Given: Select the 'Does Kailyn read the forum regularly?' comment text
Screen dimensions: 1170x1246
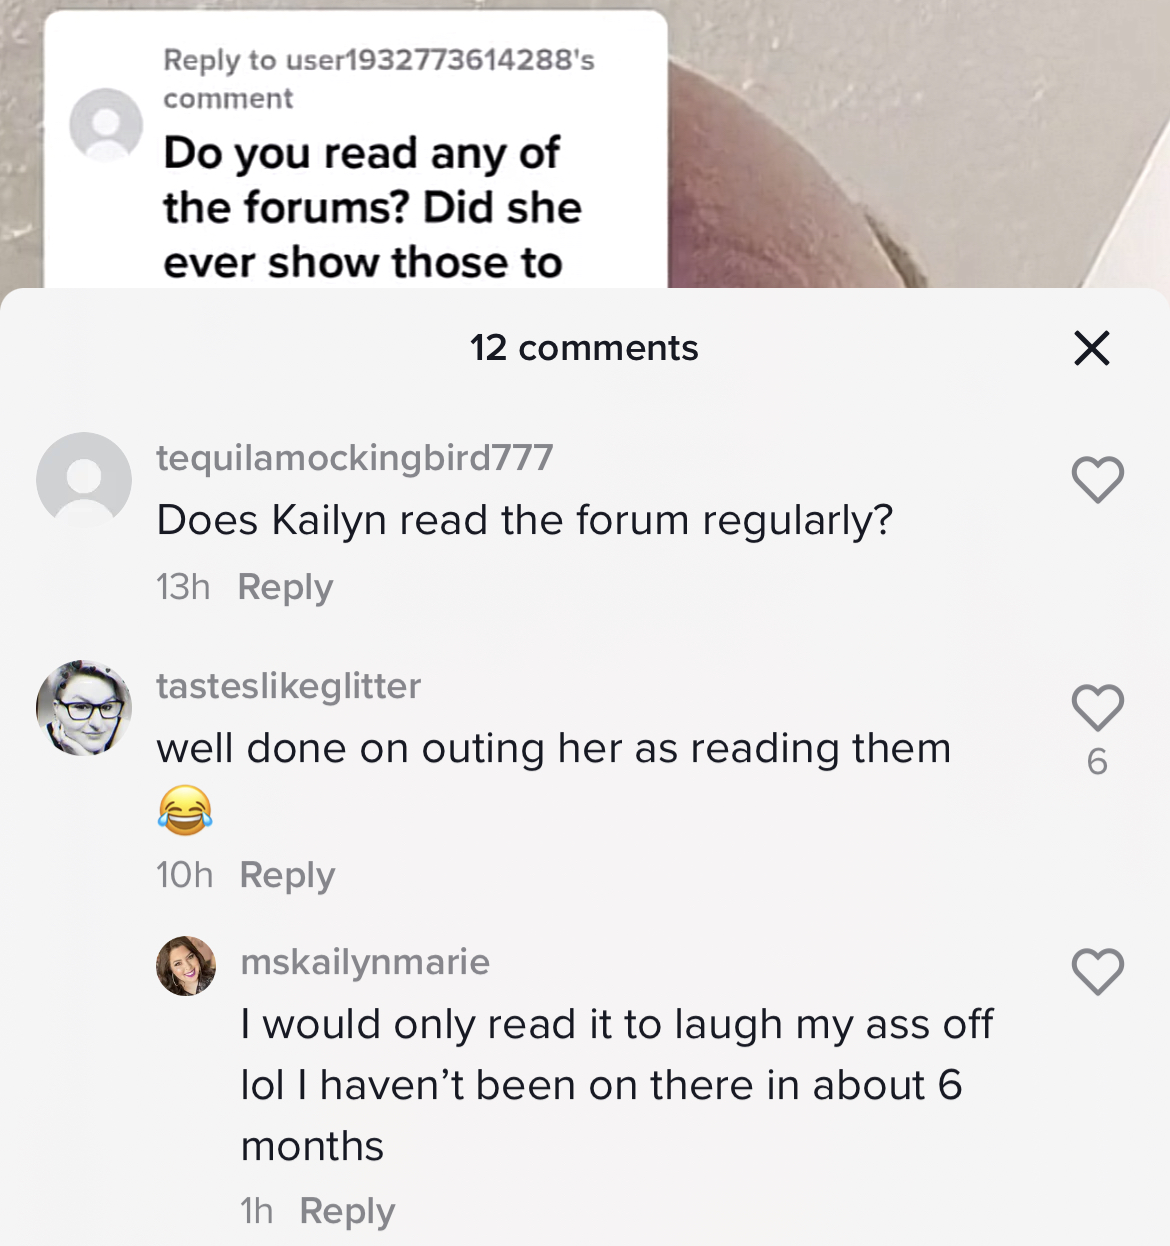Looking at the screenshot, I should [x=524, y=521].
